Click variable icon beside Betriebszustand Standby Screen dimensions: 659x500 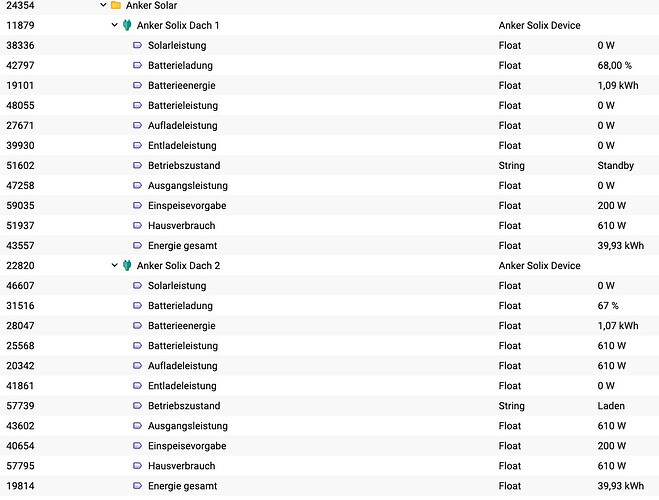pyautogui.click(x=137, y=166)
